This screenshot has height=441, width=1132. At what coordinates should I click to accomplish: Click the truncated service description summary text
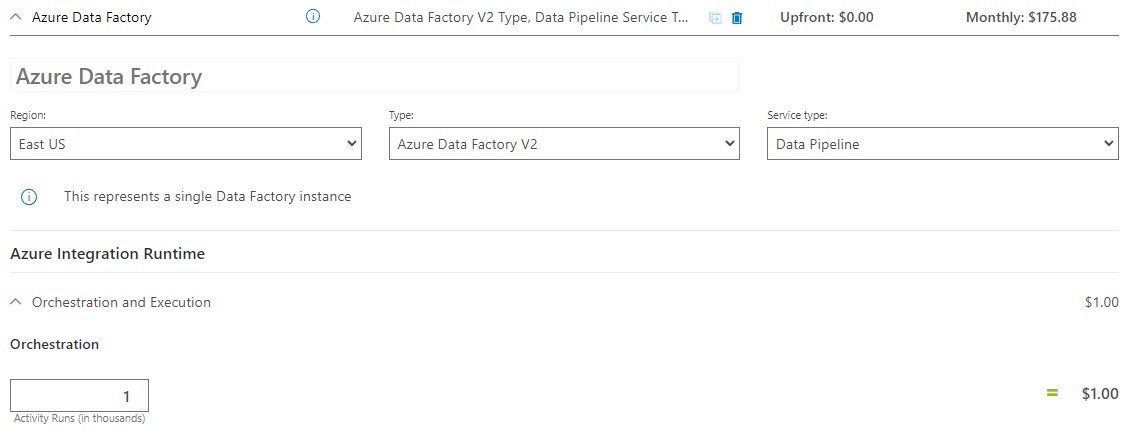coord(521,17)
